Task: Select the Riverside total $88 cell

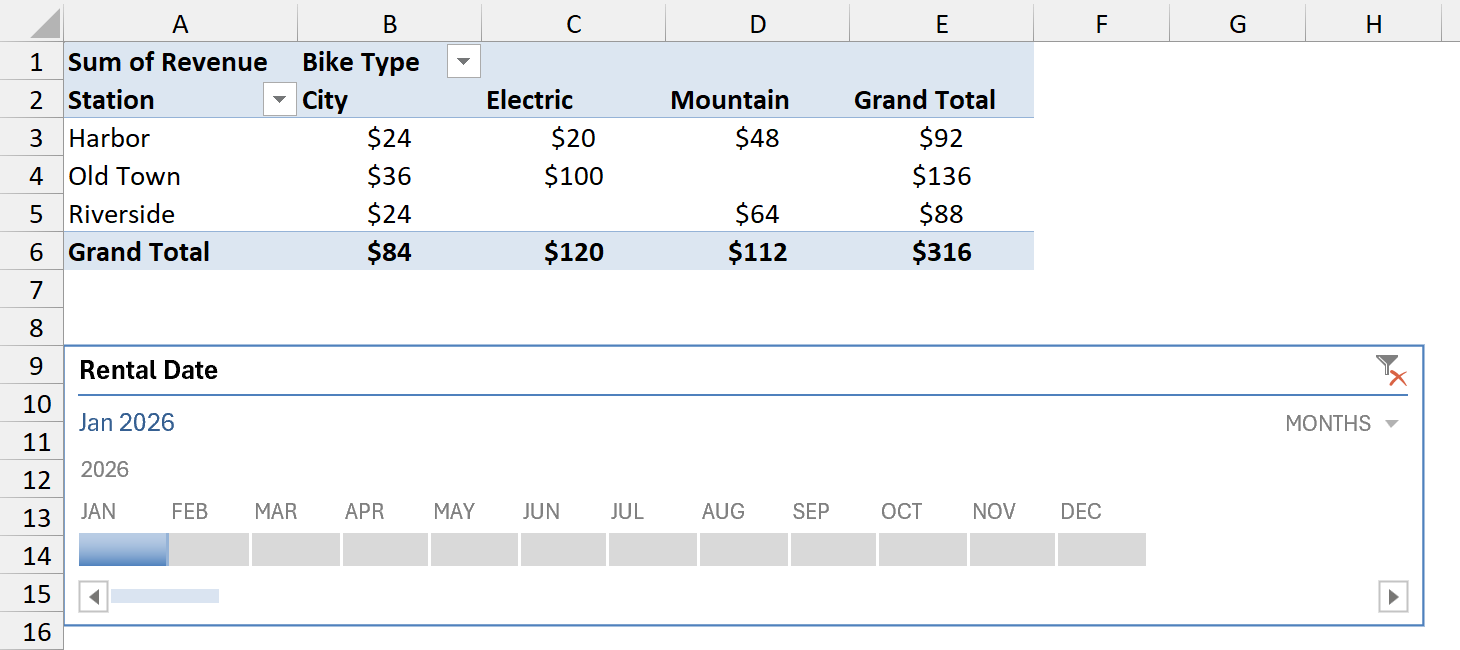Action: click(942, 214)
